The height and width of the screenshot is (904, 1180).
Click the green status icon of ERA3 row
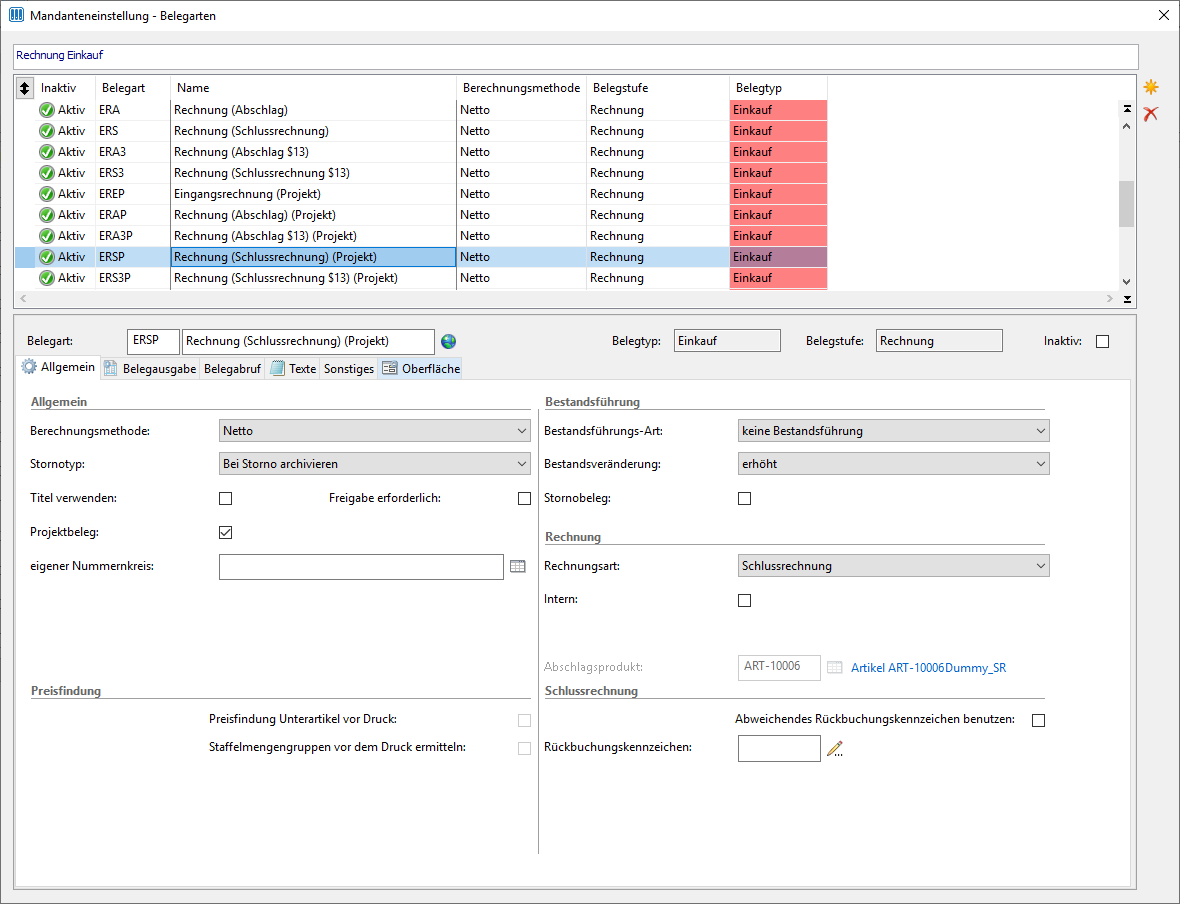coord(47,152)
